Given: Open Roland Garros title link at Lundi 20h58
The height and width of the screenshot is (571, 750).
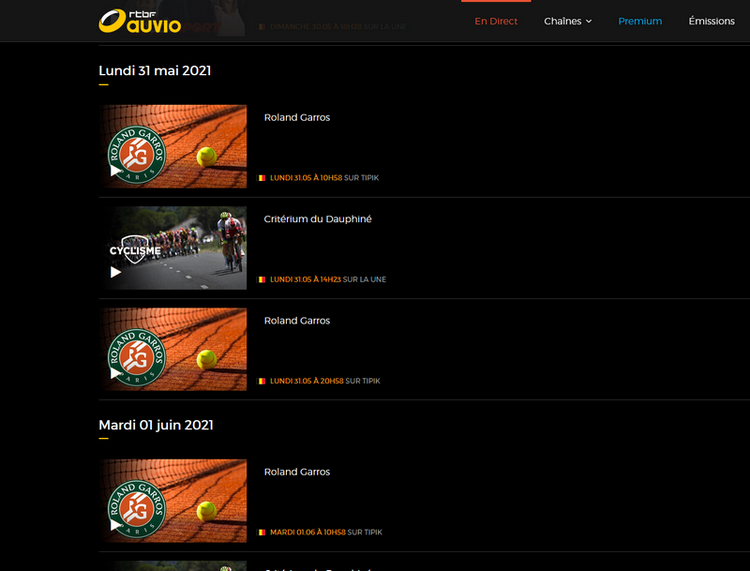Looking at the screenshot, I should click(297, 321).
